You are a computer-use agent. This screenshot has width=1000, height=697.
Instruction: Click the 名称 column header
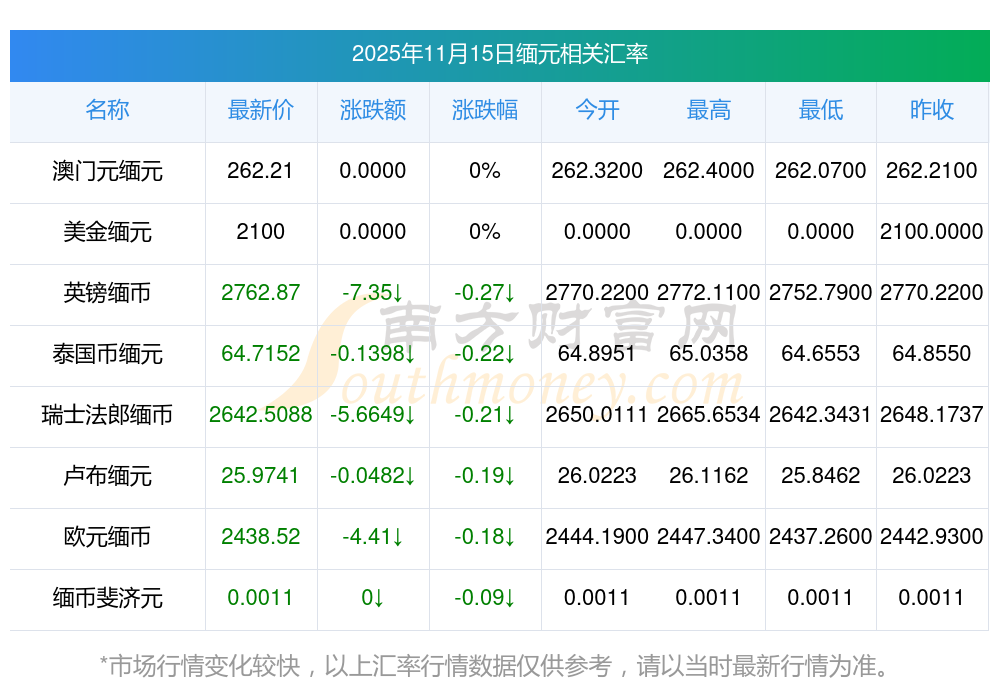(x=107, y=110)
